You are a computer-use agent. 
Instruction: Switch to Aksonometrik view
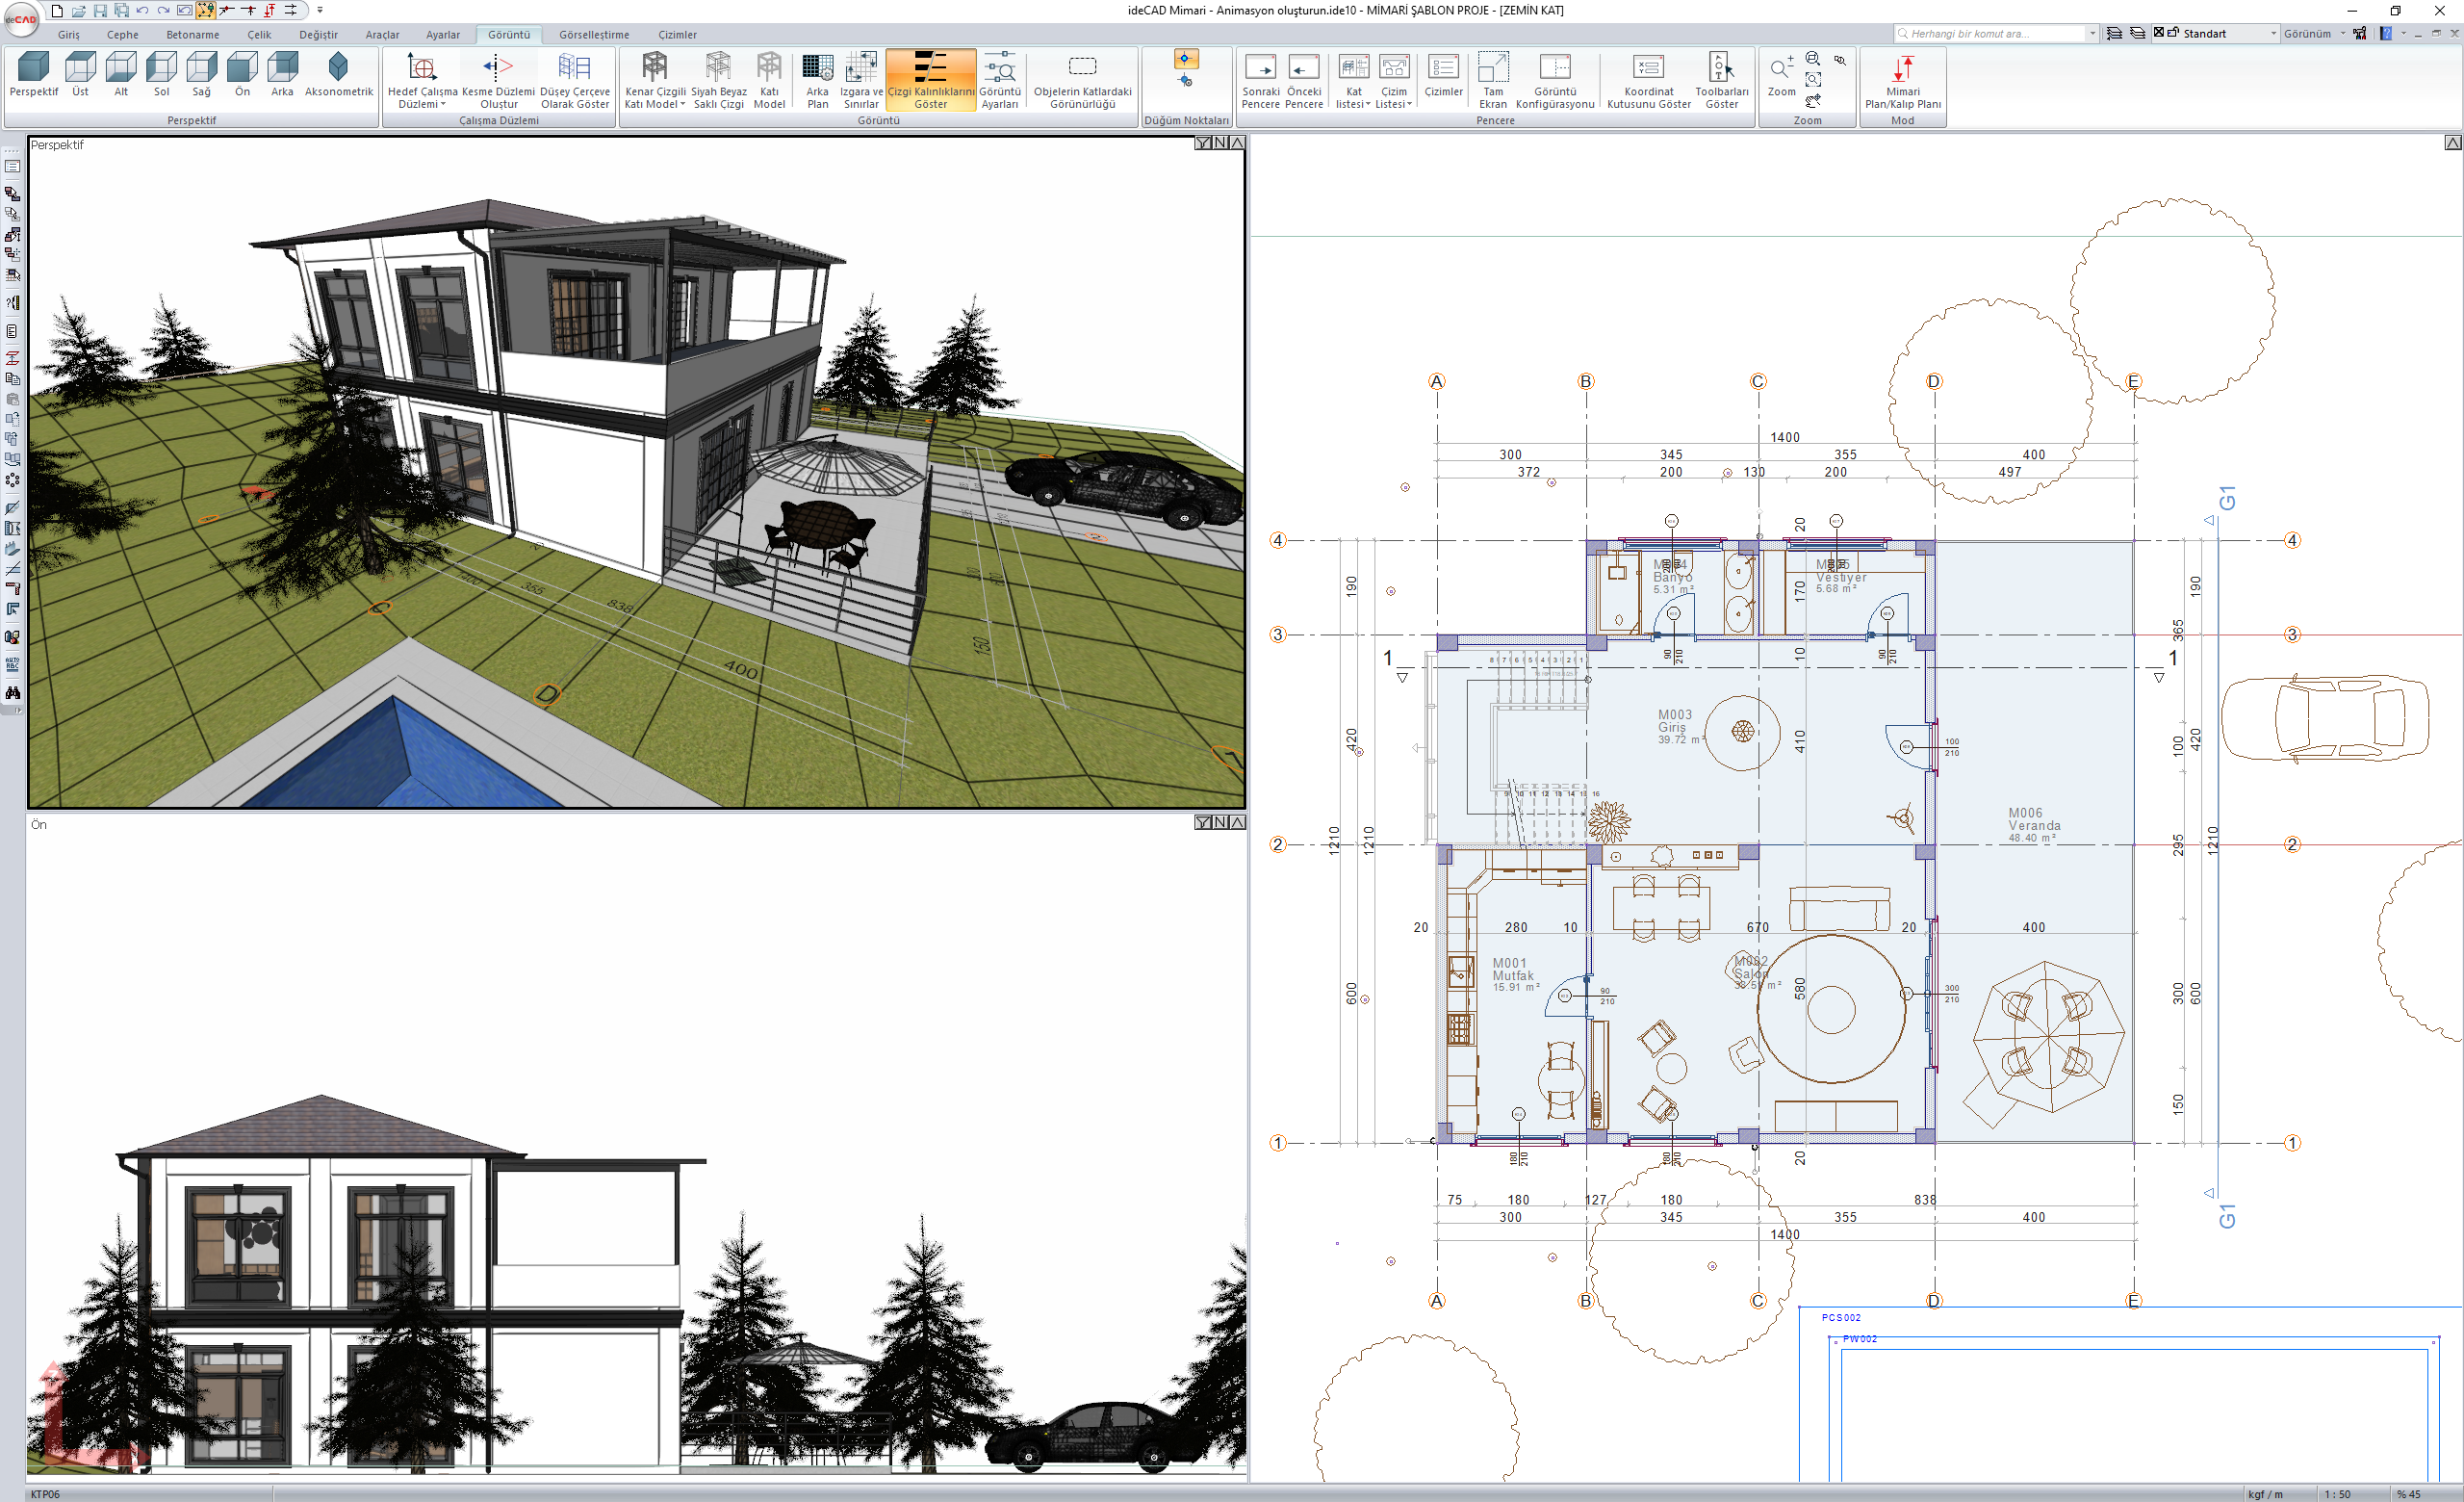pos(338,67)
